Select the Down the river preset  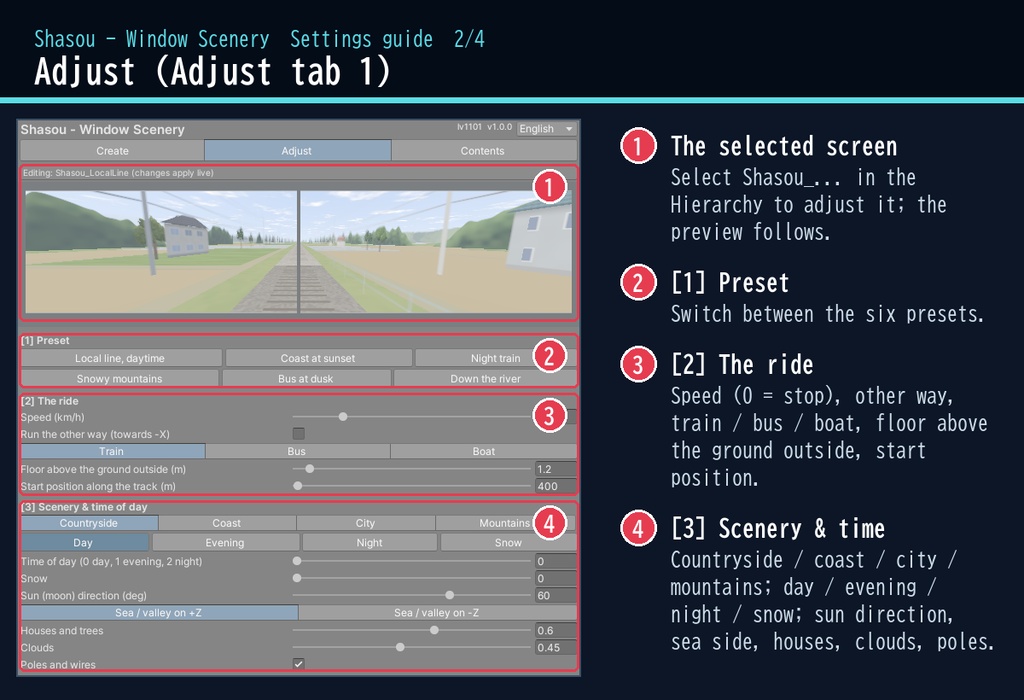point(485,378)
